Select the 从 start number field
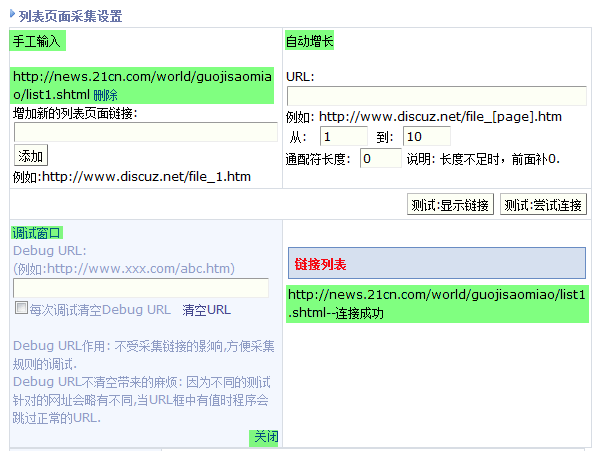The height and width of the screenshot is (451, 609). (344, 136)
